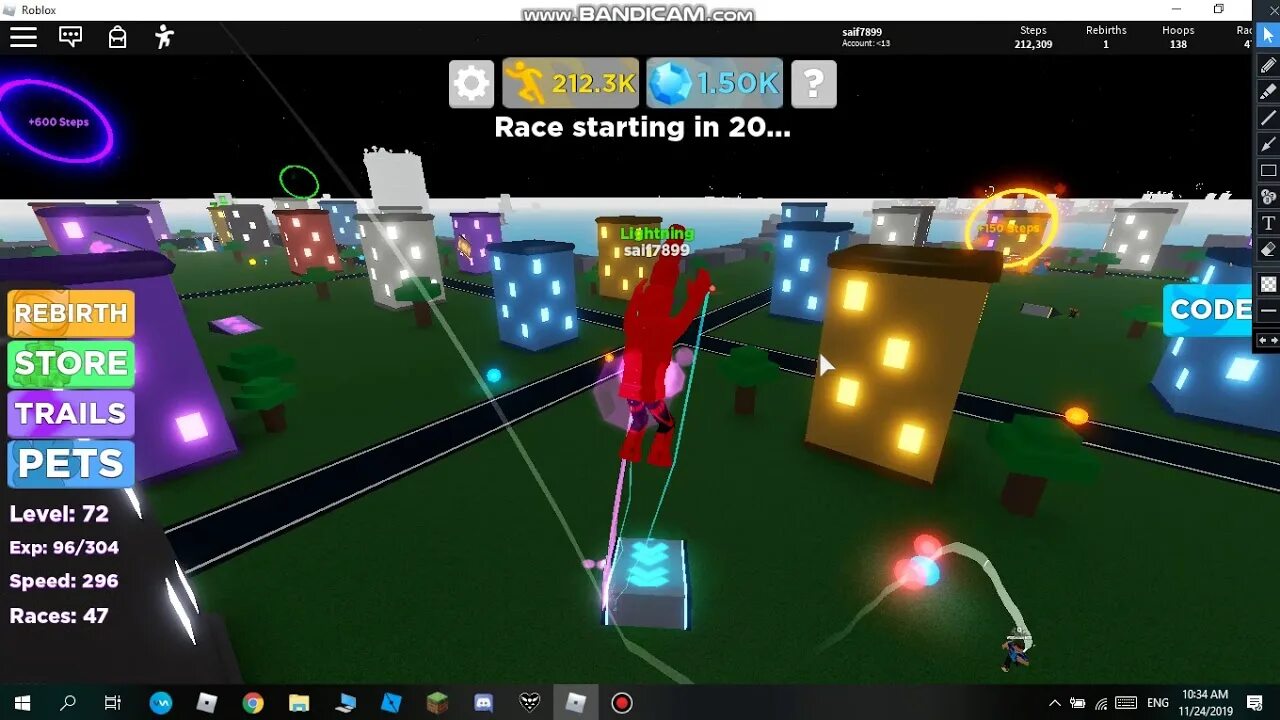This screenshot has height=720, width=1280.
Task: Click the orange +150 Steps hoop
Action: click(1011, 228)
